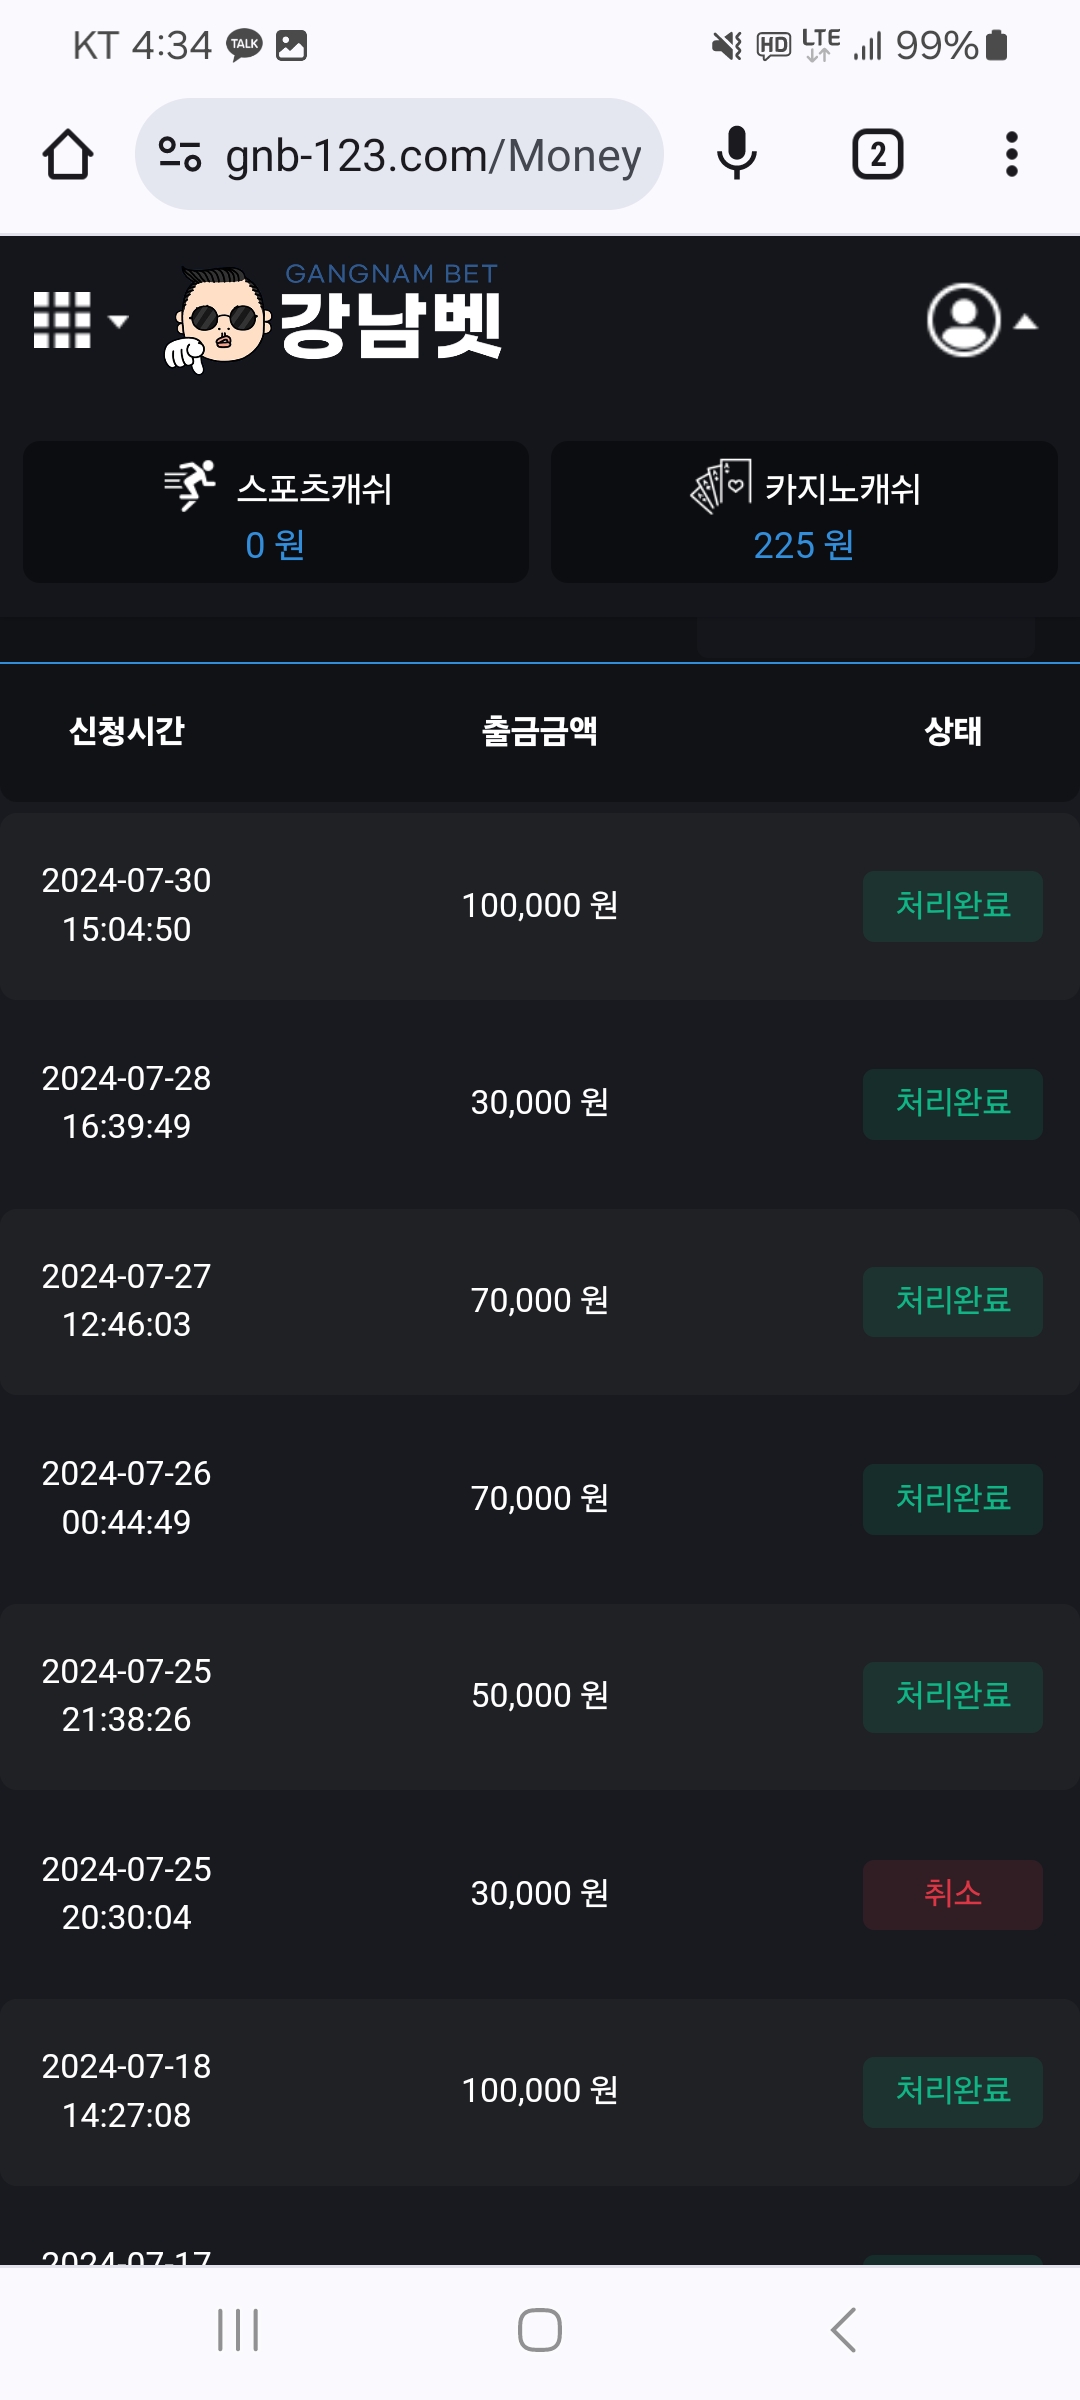Select the 스포츠캐쉬 balance panel

tap(276, 512)
